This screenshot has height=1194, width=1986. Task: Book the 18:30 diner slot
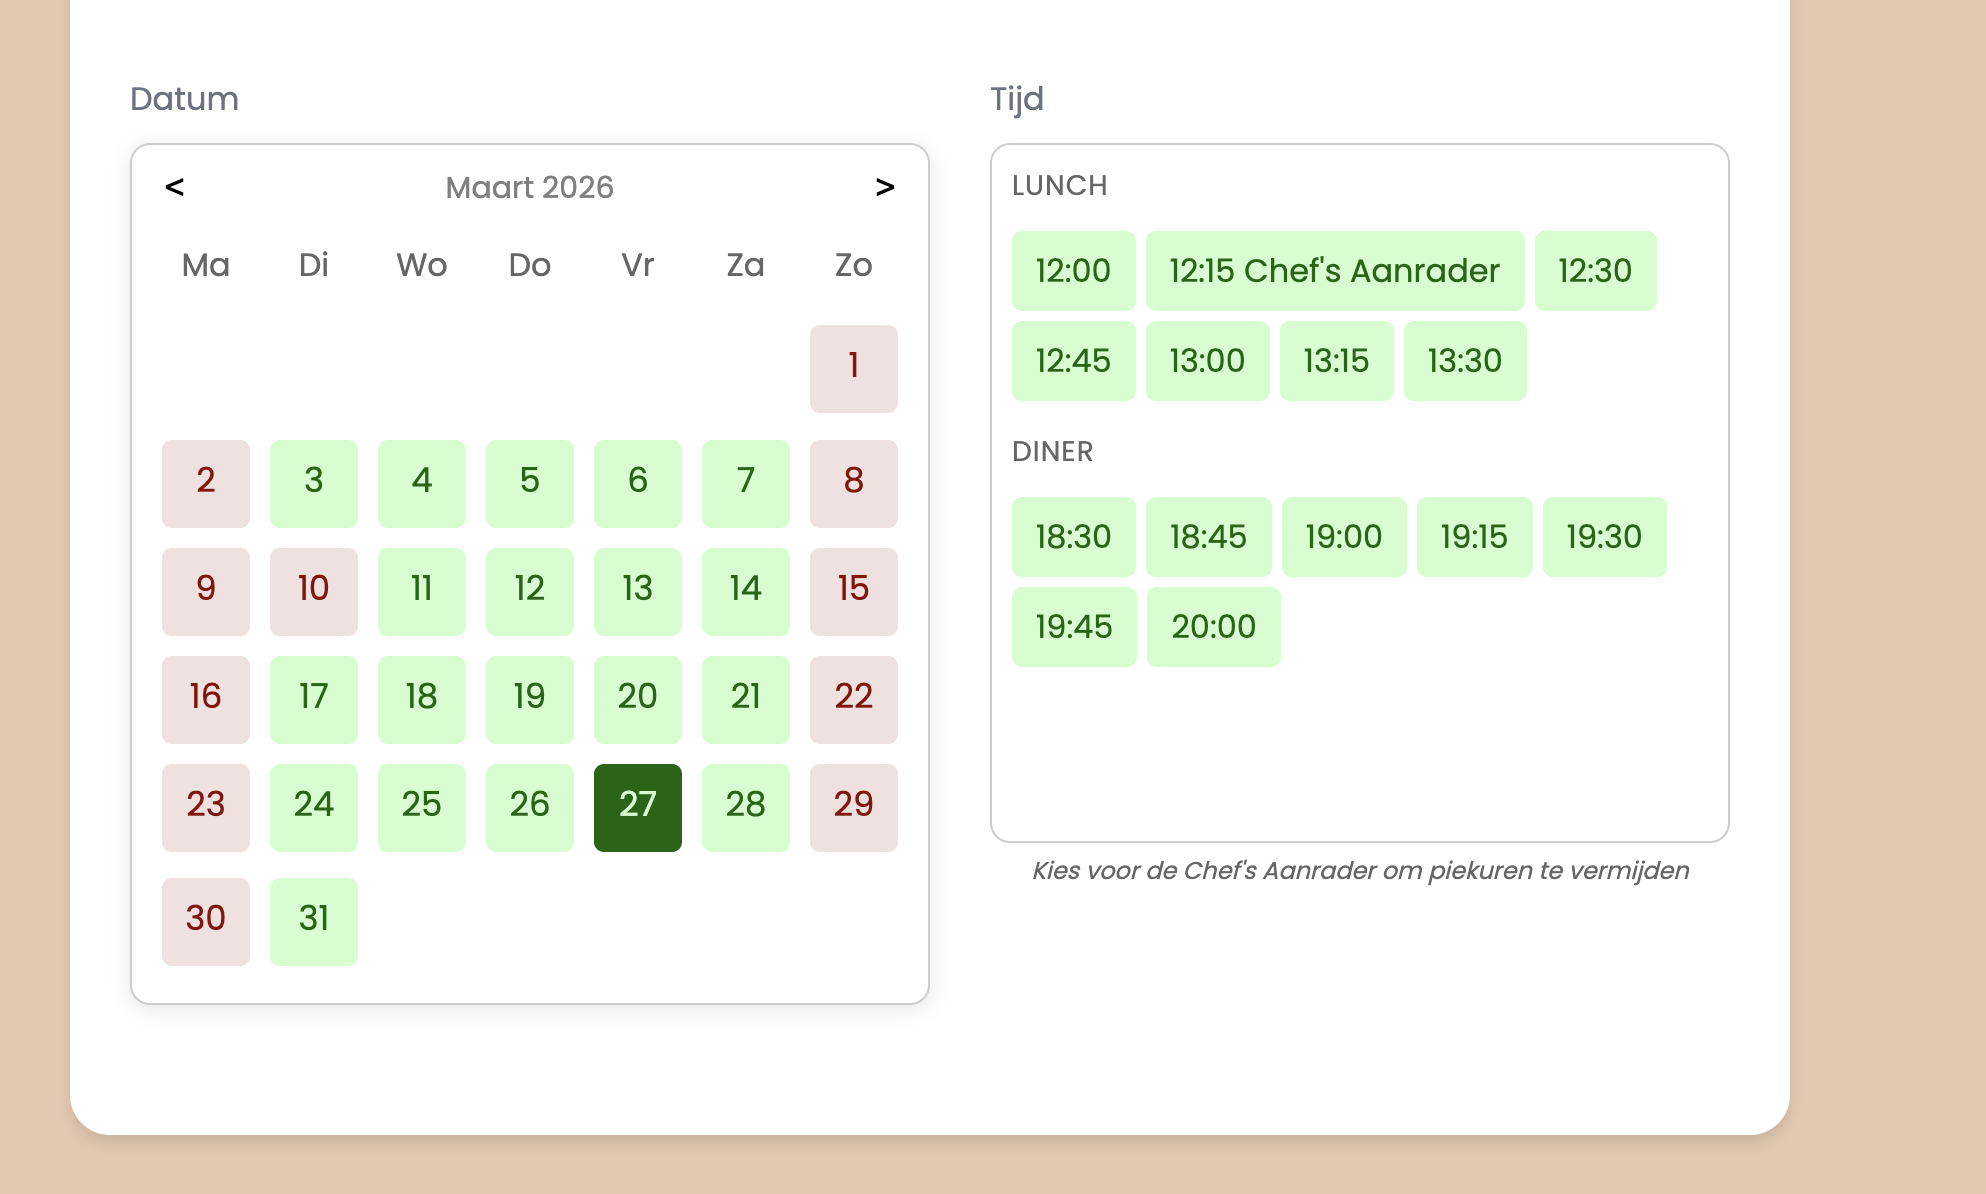(1073, 537)
